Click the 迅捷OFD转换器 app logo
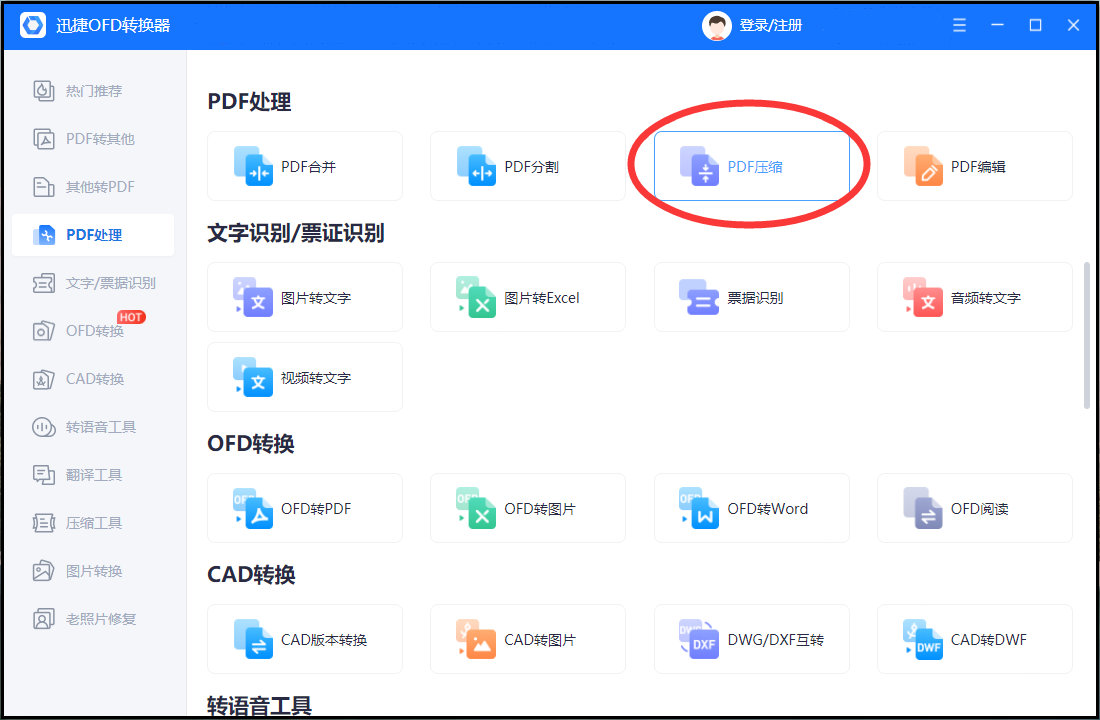The image size is (1100, 720). (33, 25)
